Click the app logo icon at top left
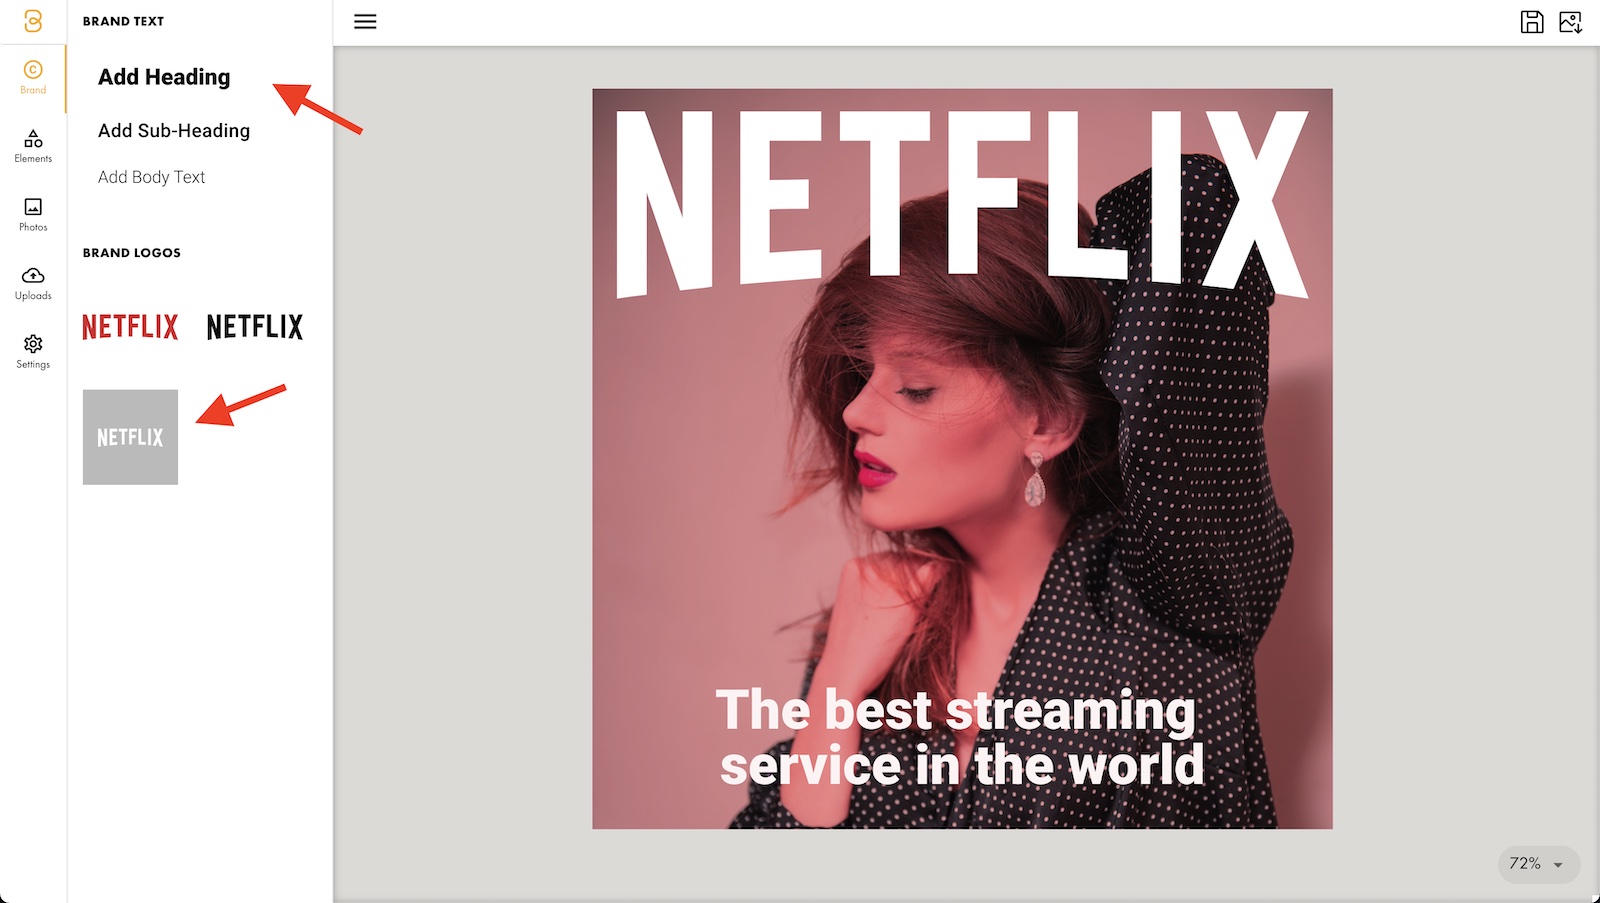Image resolution: width=1600 pixels, height=903 pixels. coord(33,21)
